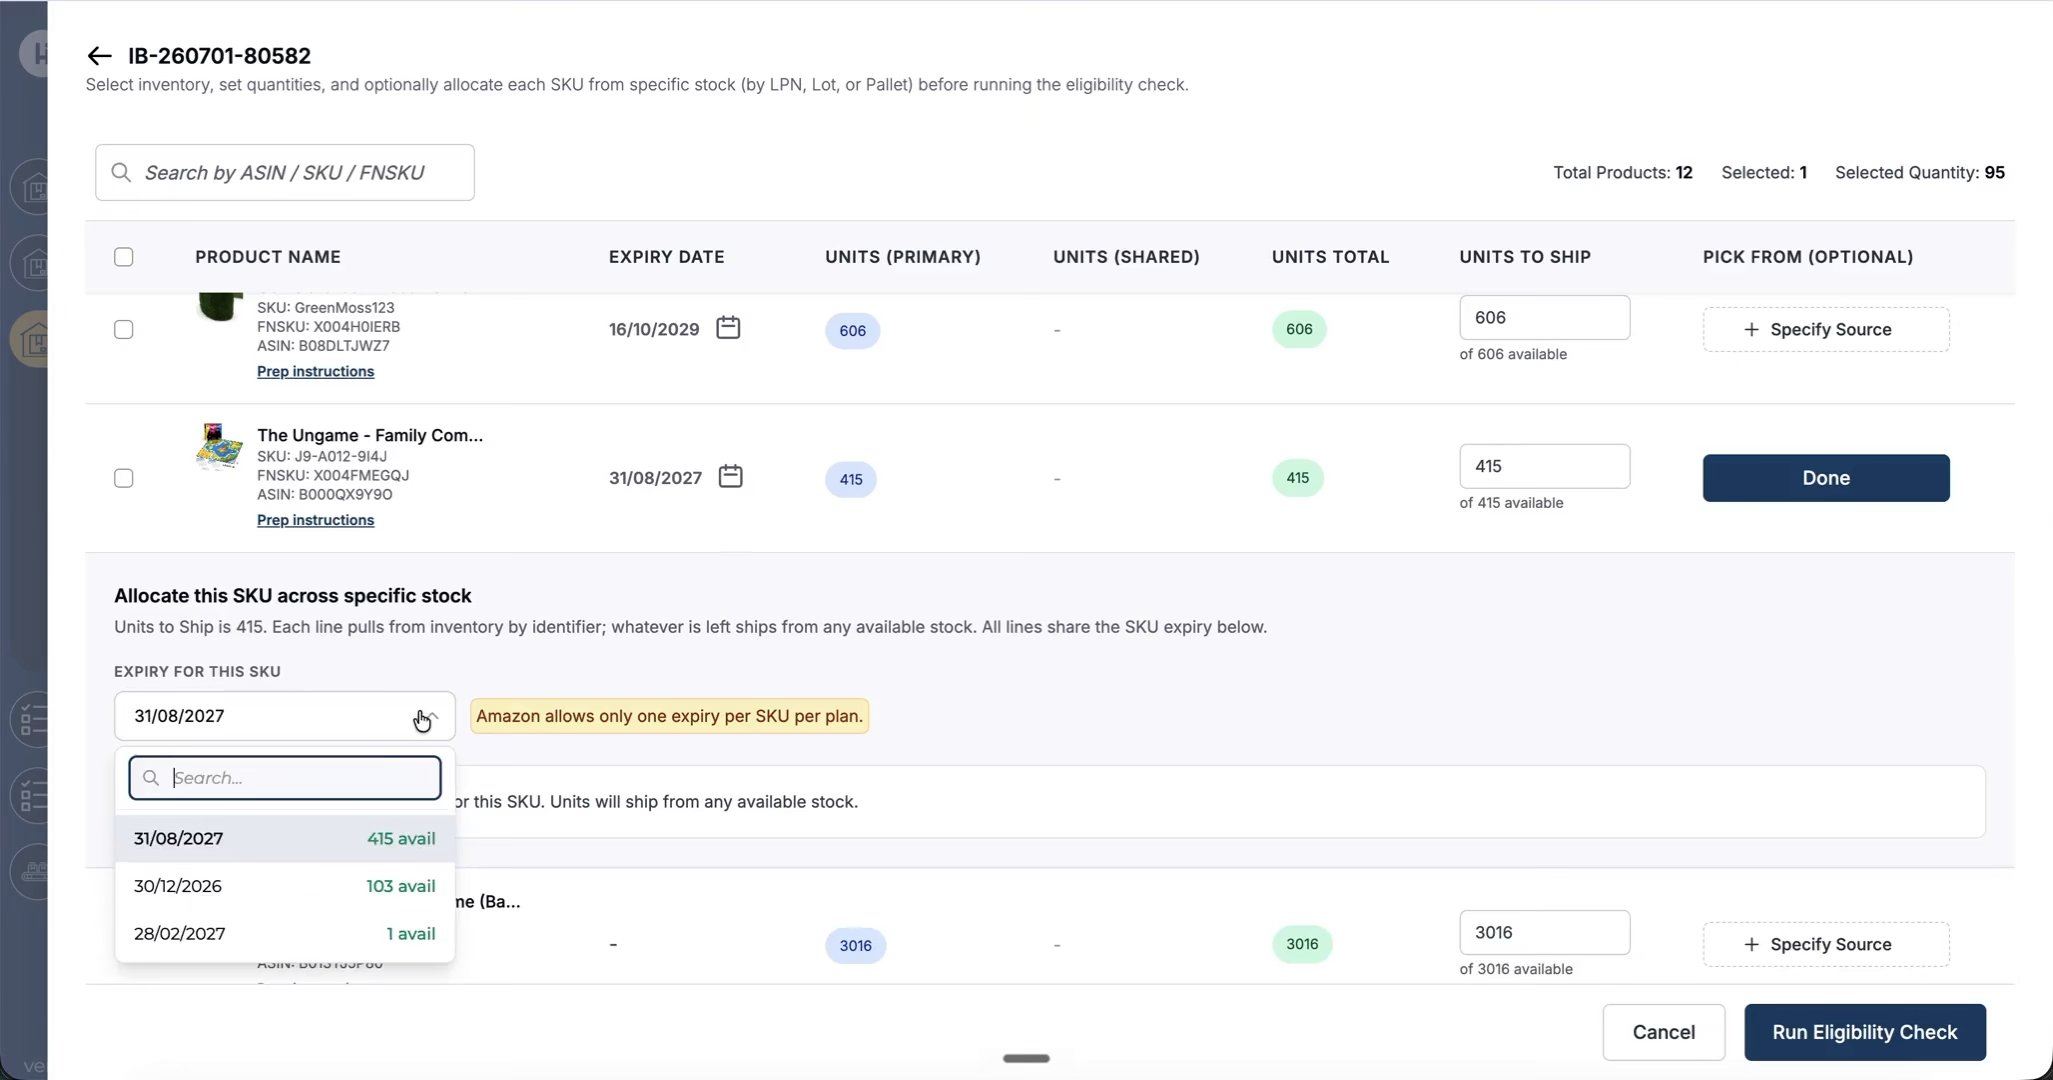Screen dimensions: 2053x1080
Task: Open calendar icon for 16/10/2029 expiry
Action: coord(728,328)
